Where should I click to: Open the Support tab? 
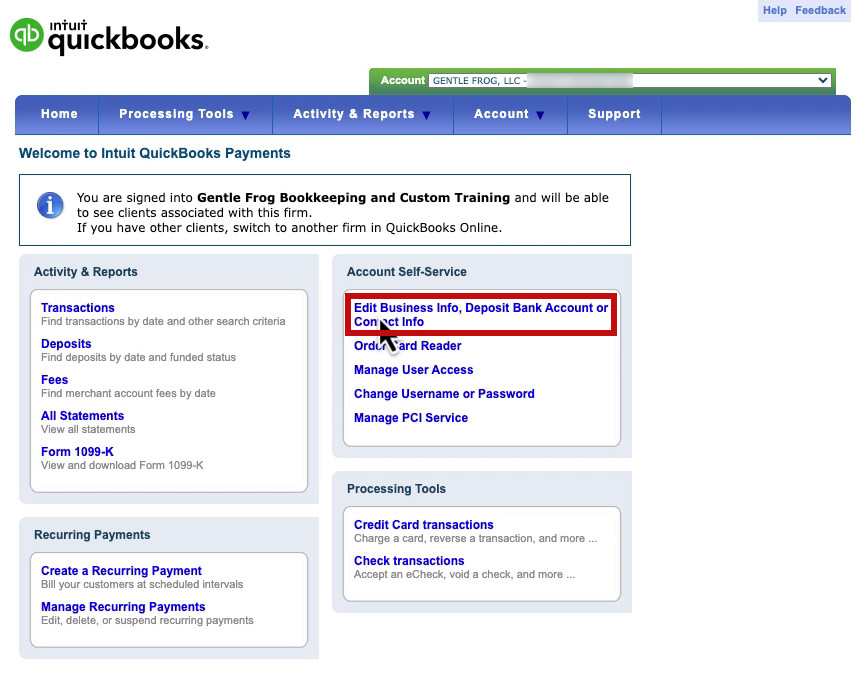pyautogui.click(x=614, y=114)
